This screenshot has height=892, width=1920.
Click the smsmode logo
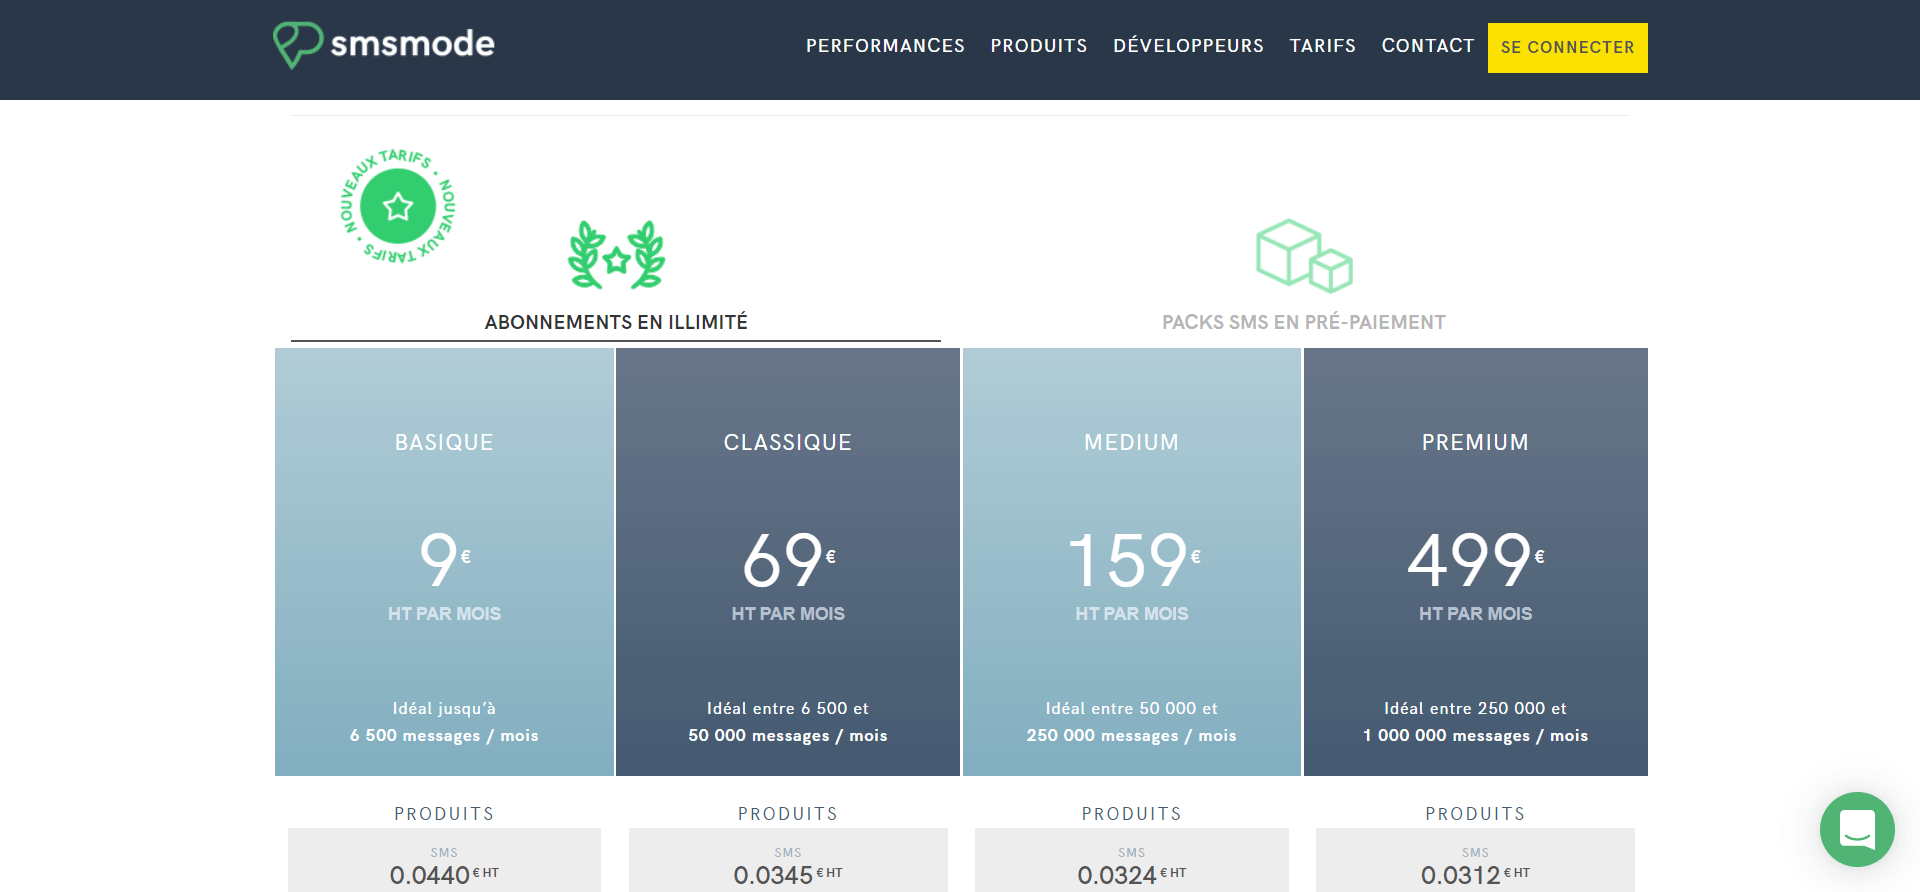(384, 45)
